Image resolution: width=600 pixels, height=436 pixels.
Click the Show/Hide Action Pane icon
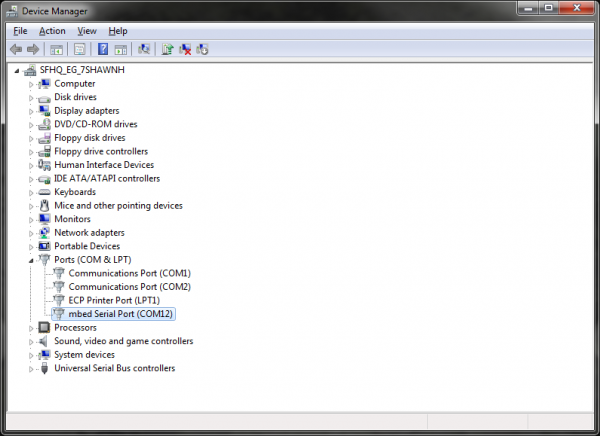(x=121, y=49)
